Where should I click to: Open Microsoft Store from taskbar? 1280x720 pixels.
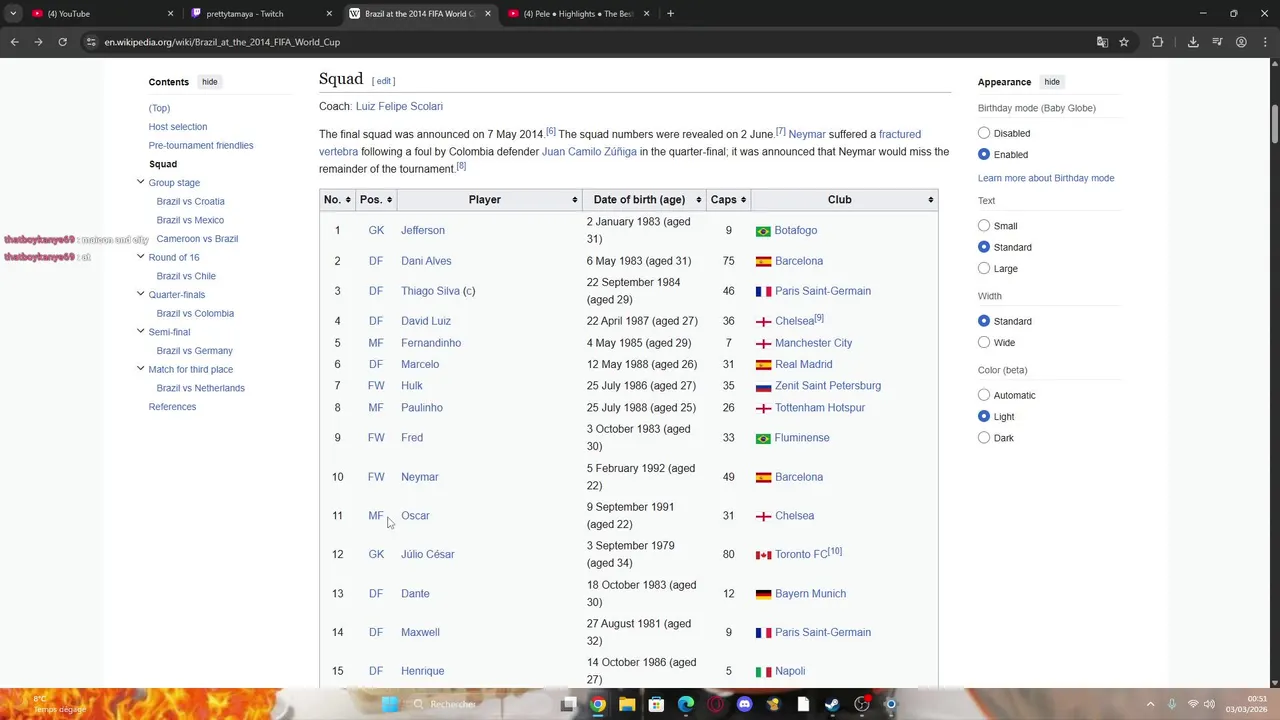click(656, 704)
